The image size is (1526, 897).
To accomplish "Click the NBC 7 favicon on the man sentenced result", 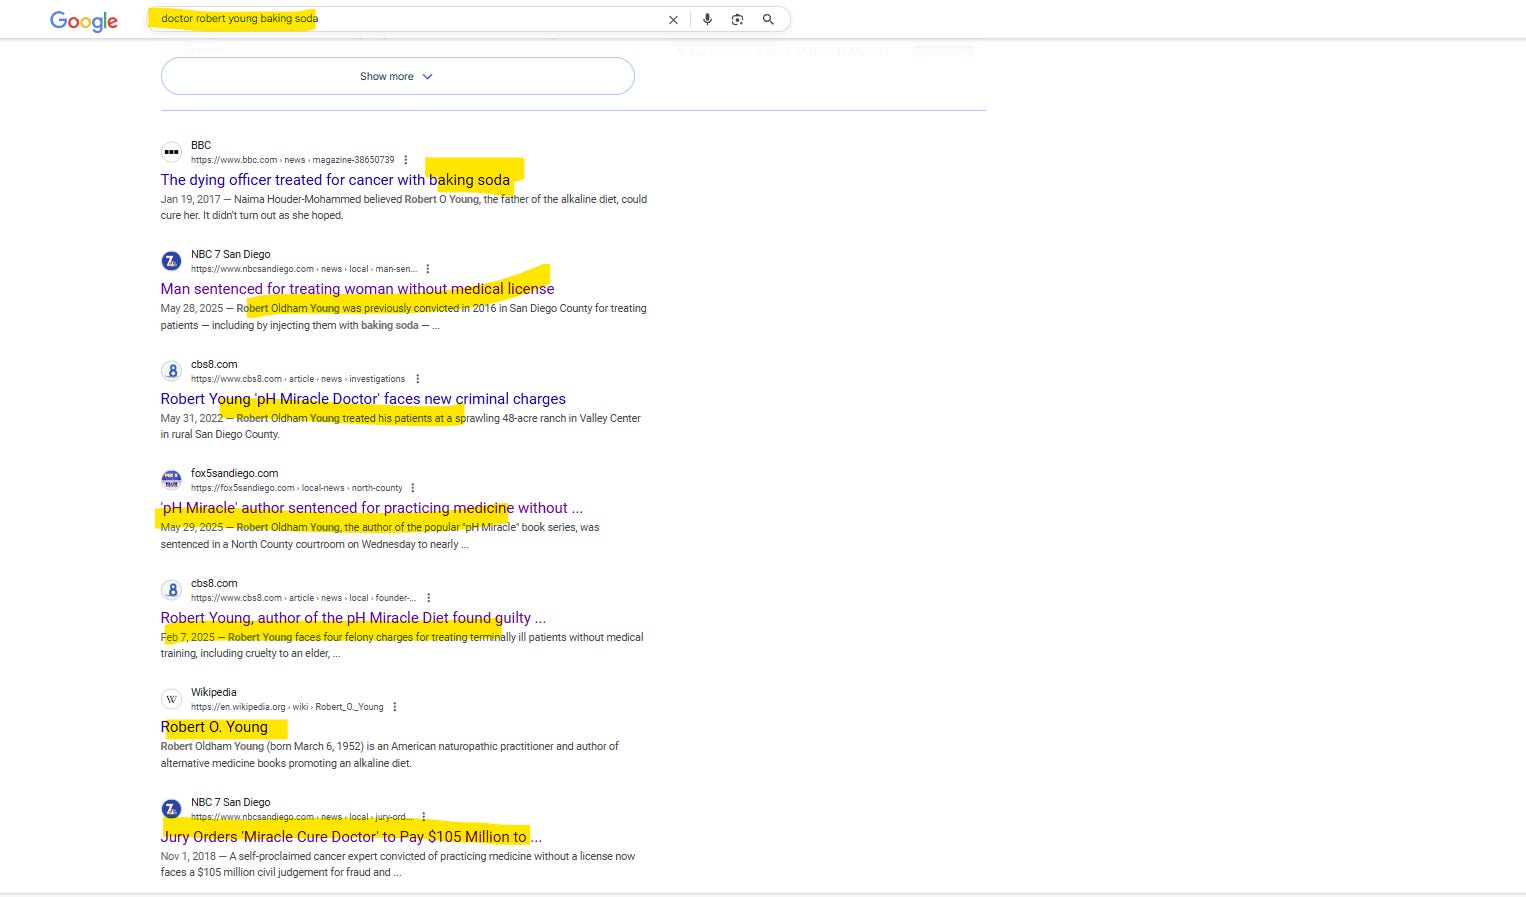I will [x=171, y=261].
